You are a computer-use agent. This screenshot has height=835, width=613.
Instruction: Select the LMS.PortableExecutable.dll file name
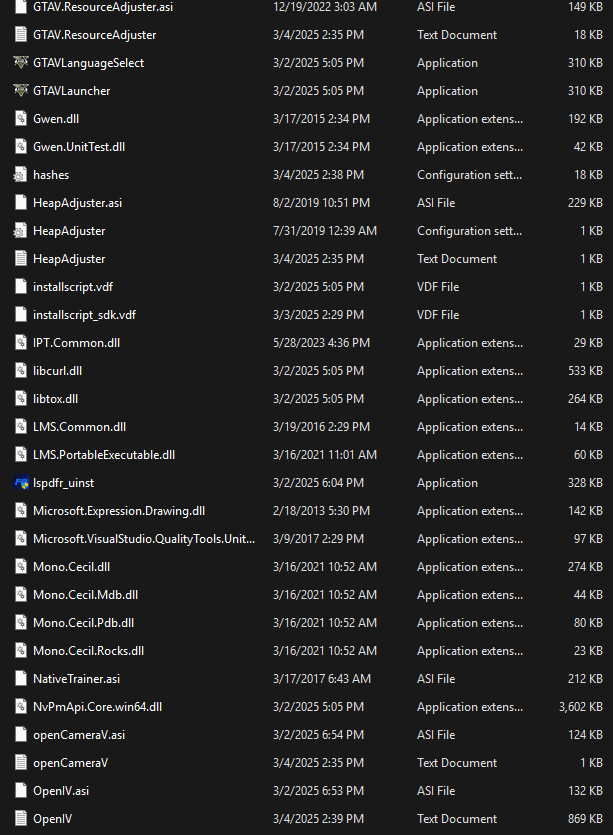[104, 455]
